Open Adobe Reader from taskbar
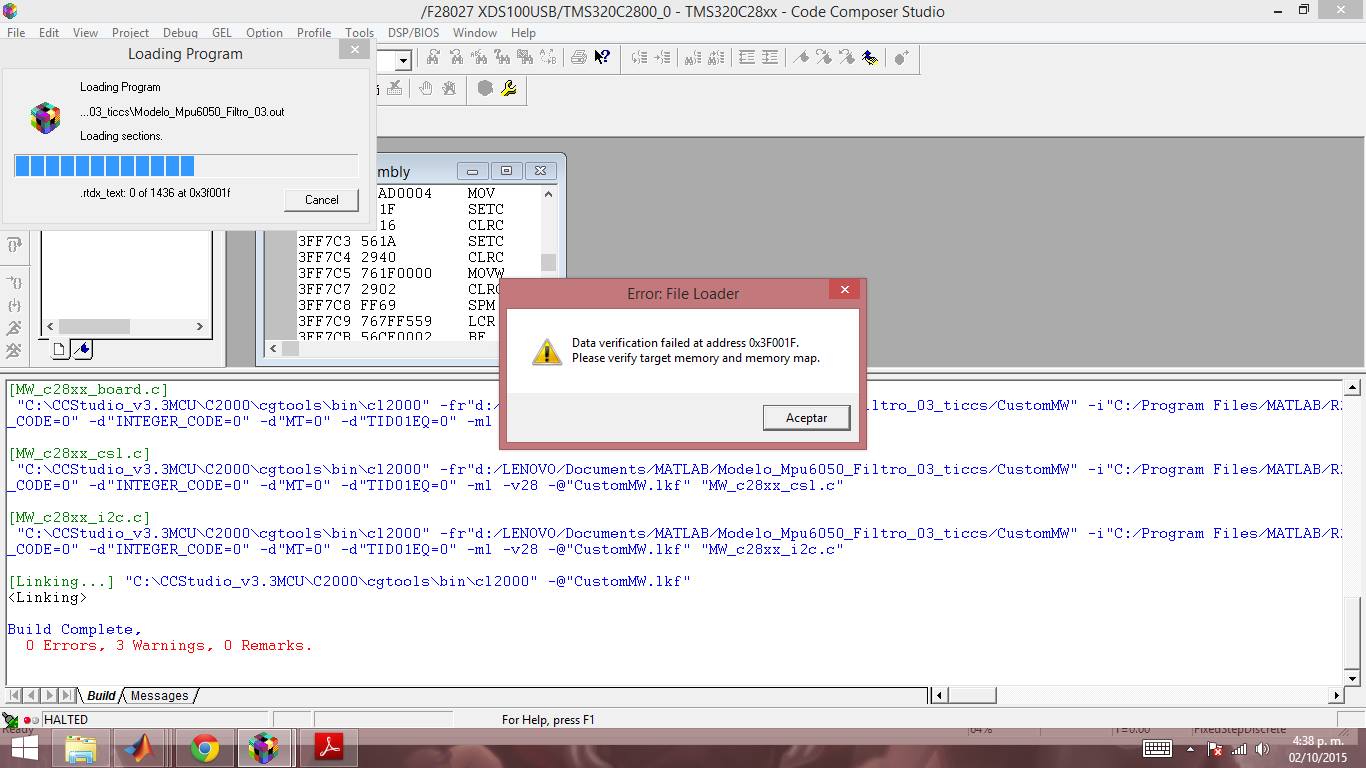The height and width of the screenshot is (768, 1366). click(329, 748)
